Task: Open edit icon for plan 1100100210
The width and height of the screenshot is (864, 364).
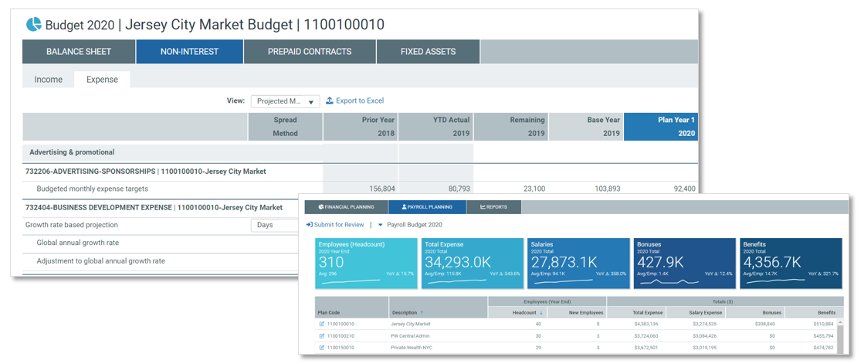Action: point(322,335)
